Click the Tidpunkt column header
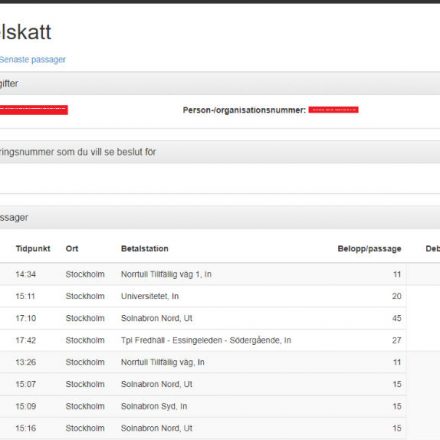The width and height of the screenshot is (440, 440). pos(33,249)
